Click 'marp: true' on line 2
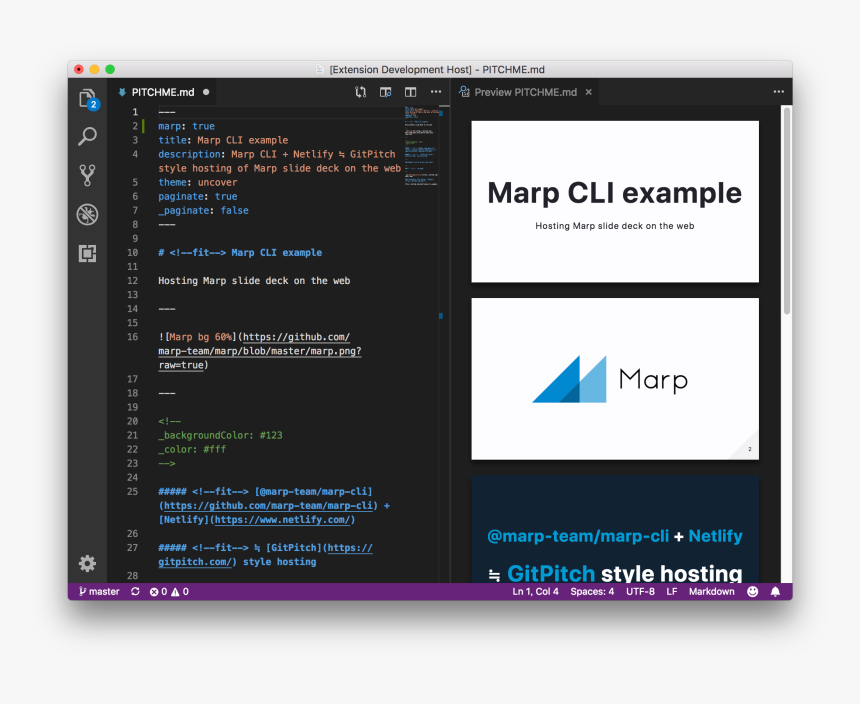 [186, 126]
